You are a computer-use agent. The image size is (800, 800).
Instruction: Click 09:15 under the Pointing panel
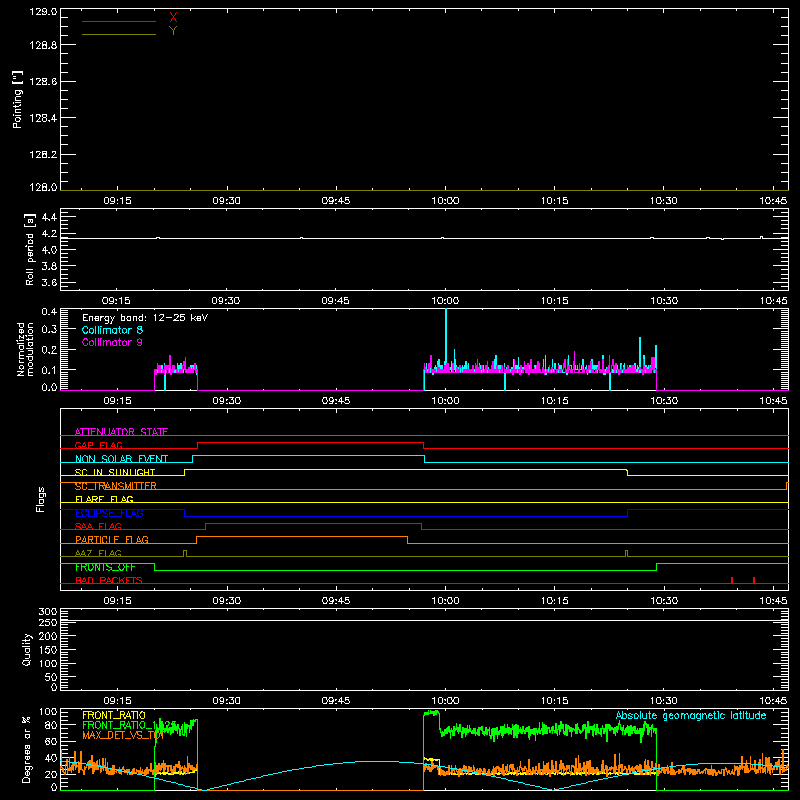(x=117, y=201)
